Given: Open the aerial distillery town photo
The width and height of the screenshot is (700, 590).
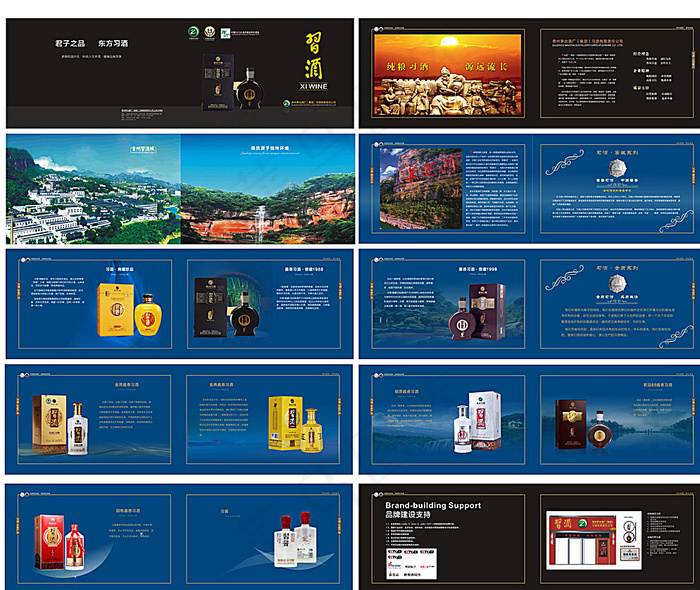Looking at the screenshot, I should [93, 189].
